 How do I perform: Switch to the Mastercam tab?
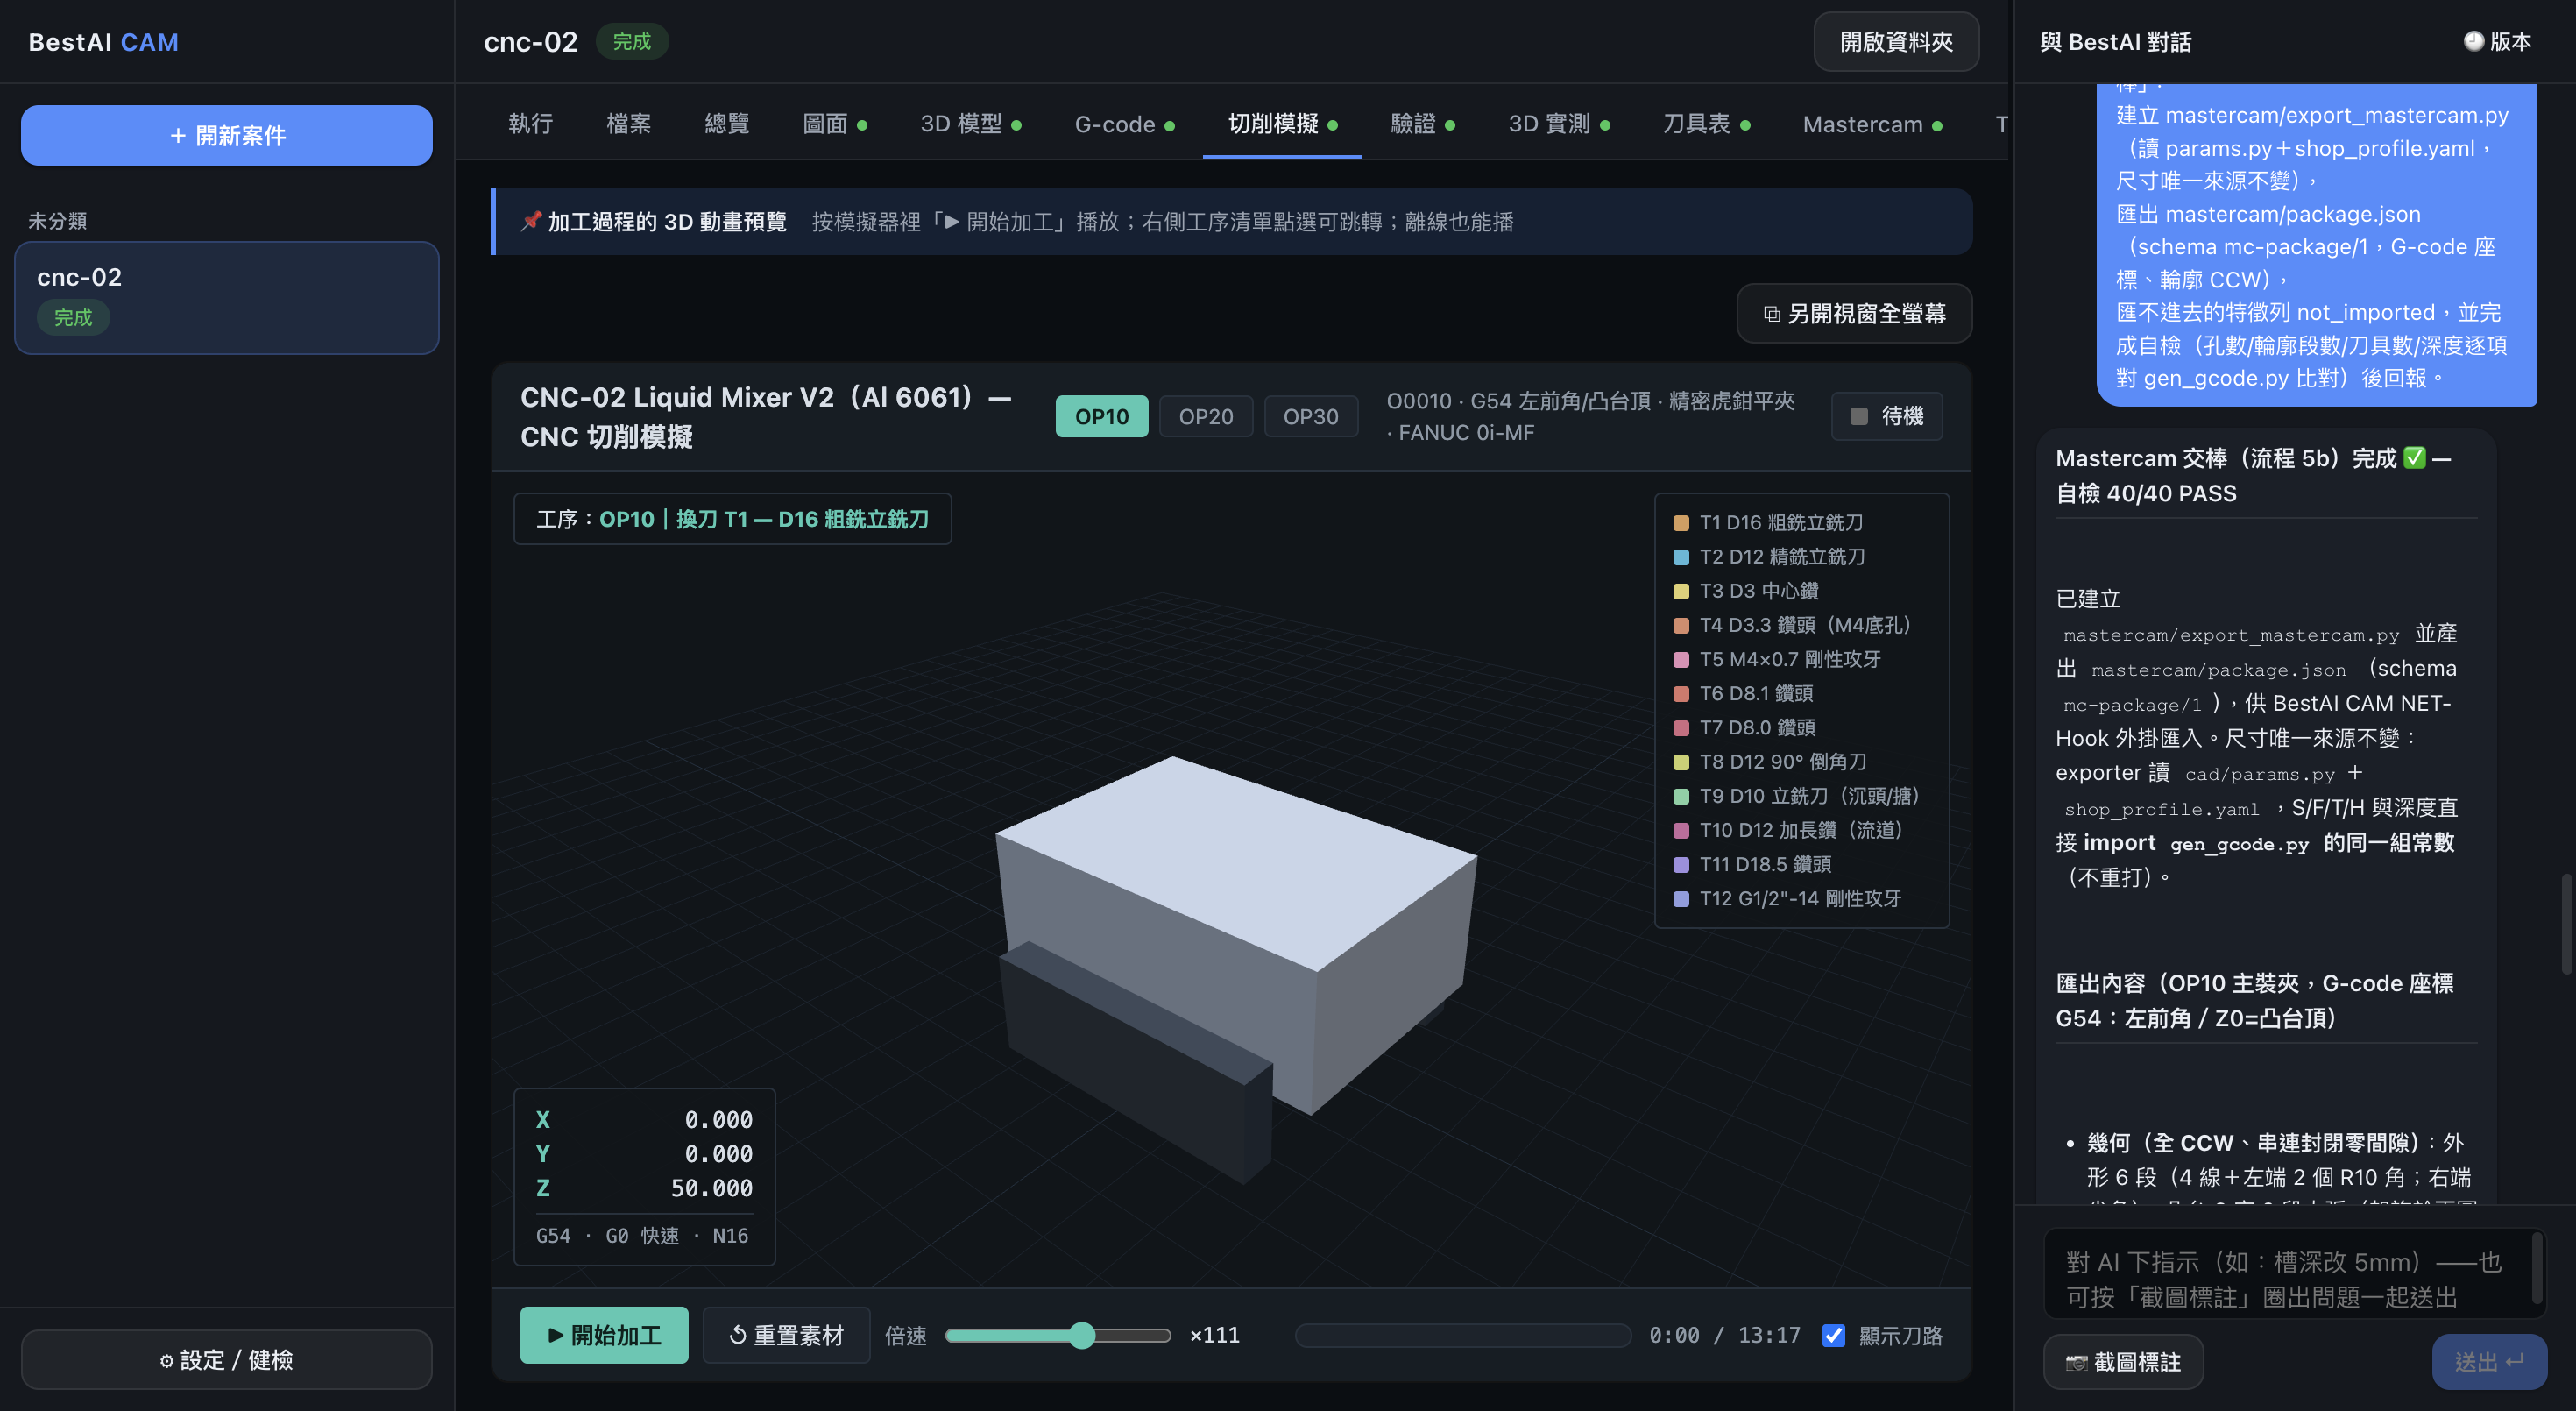(1872, 124)
